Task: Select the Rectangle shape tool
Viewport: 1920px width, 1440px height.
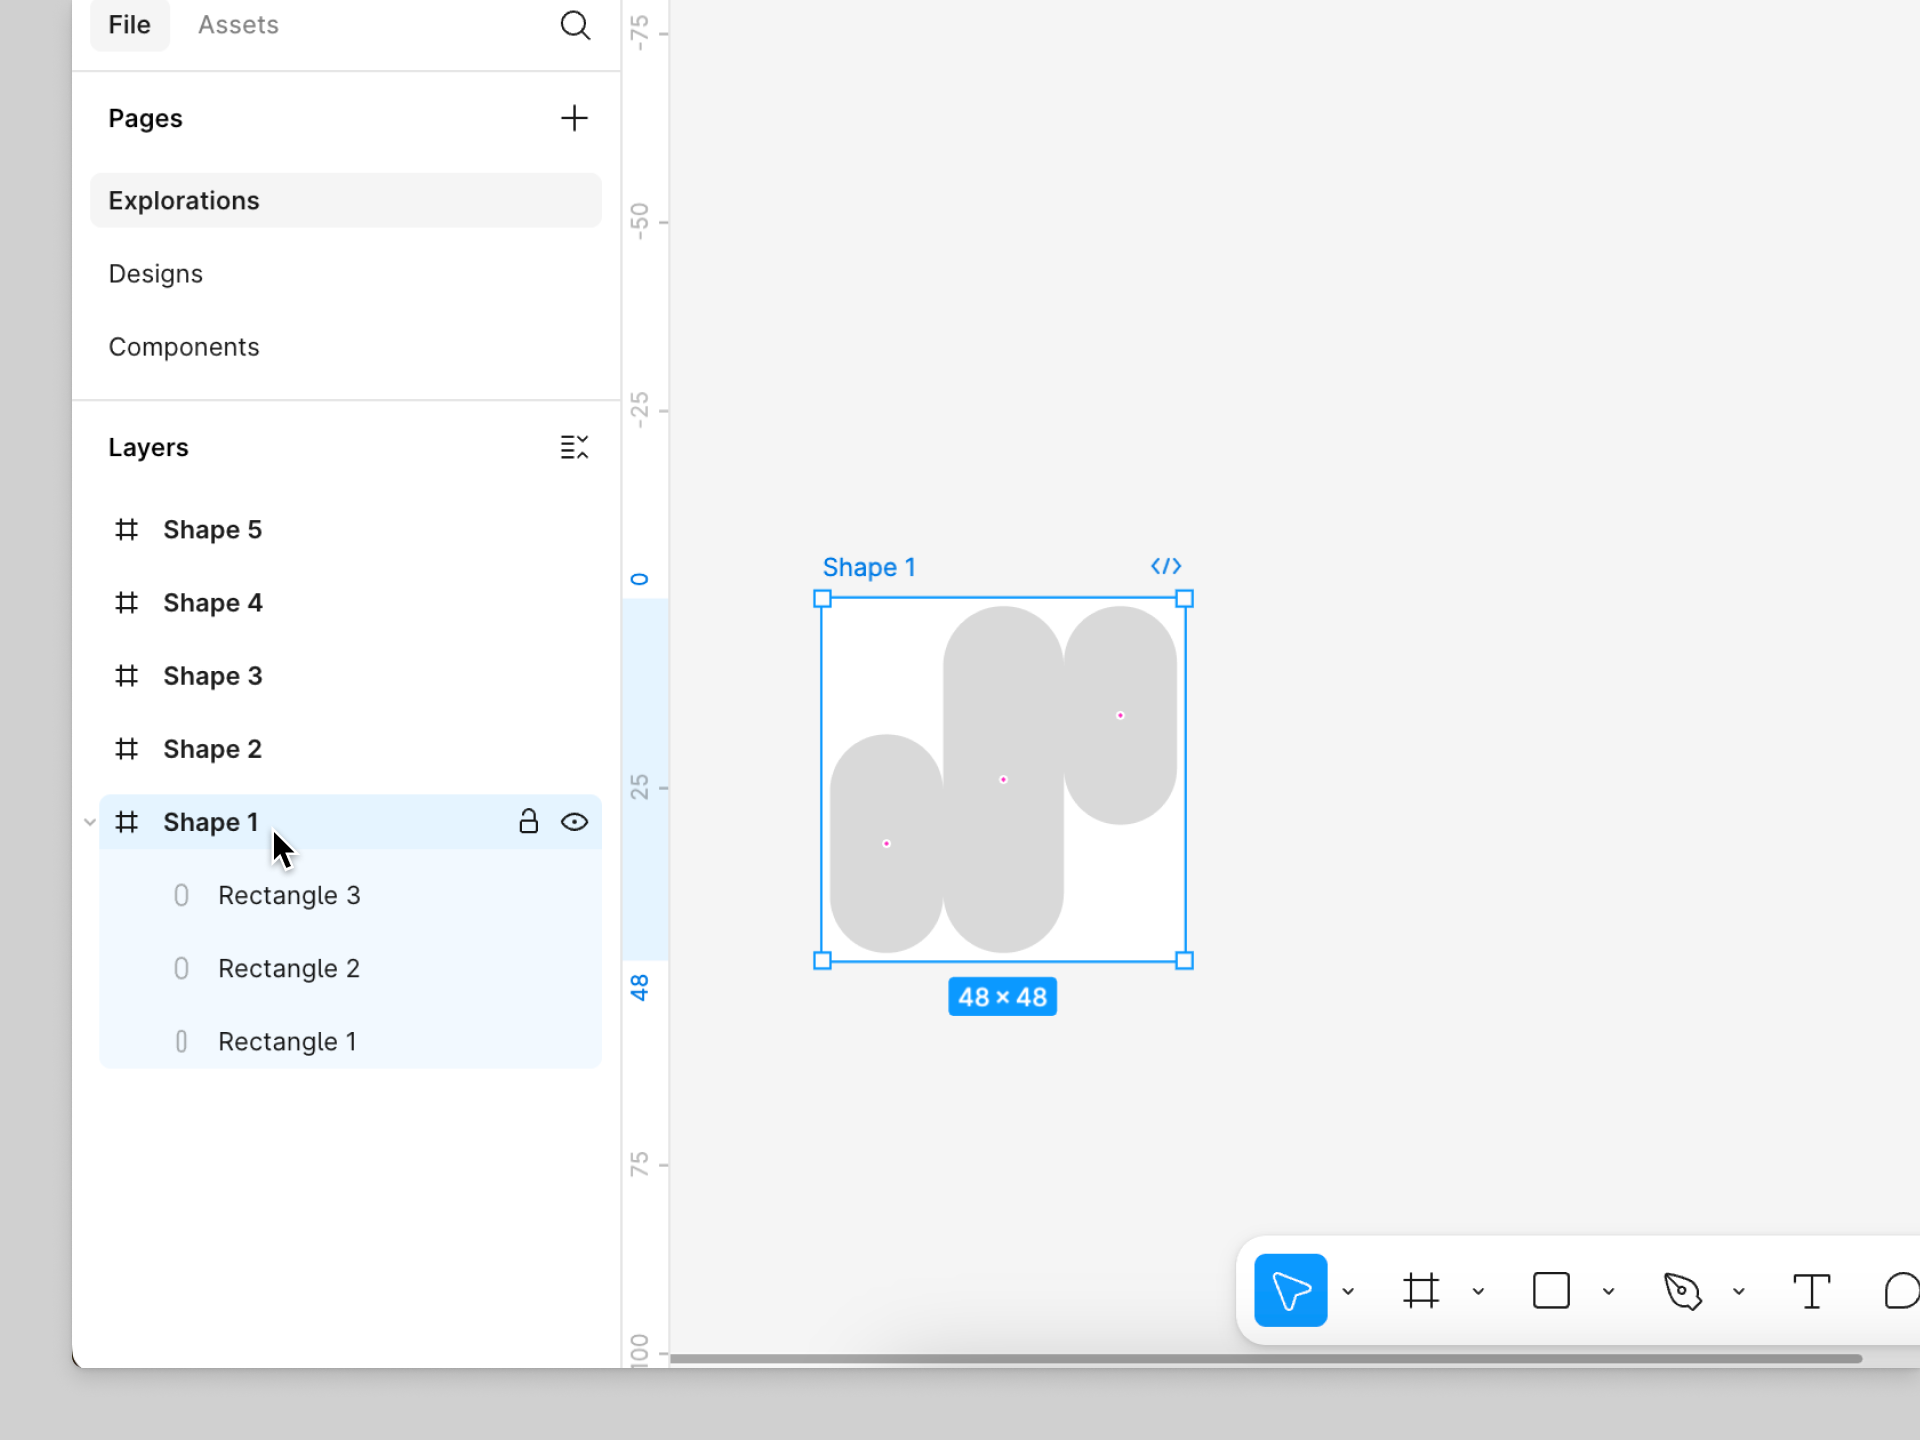Action: [1551, 1290]
